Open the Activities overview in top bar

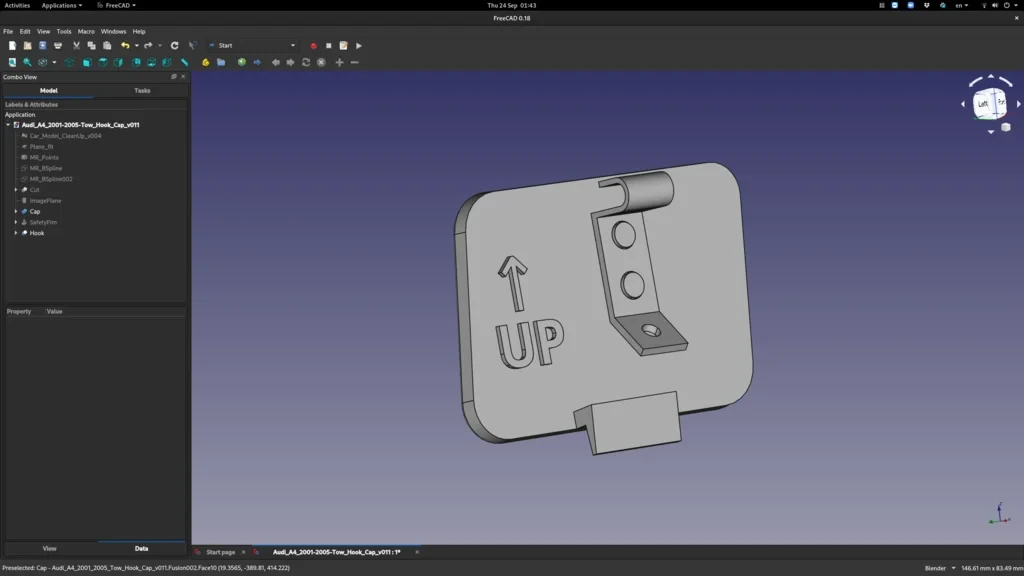(x=17, y=5)
